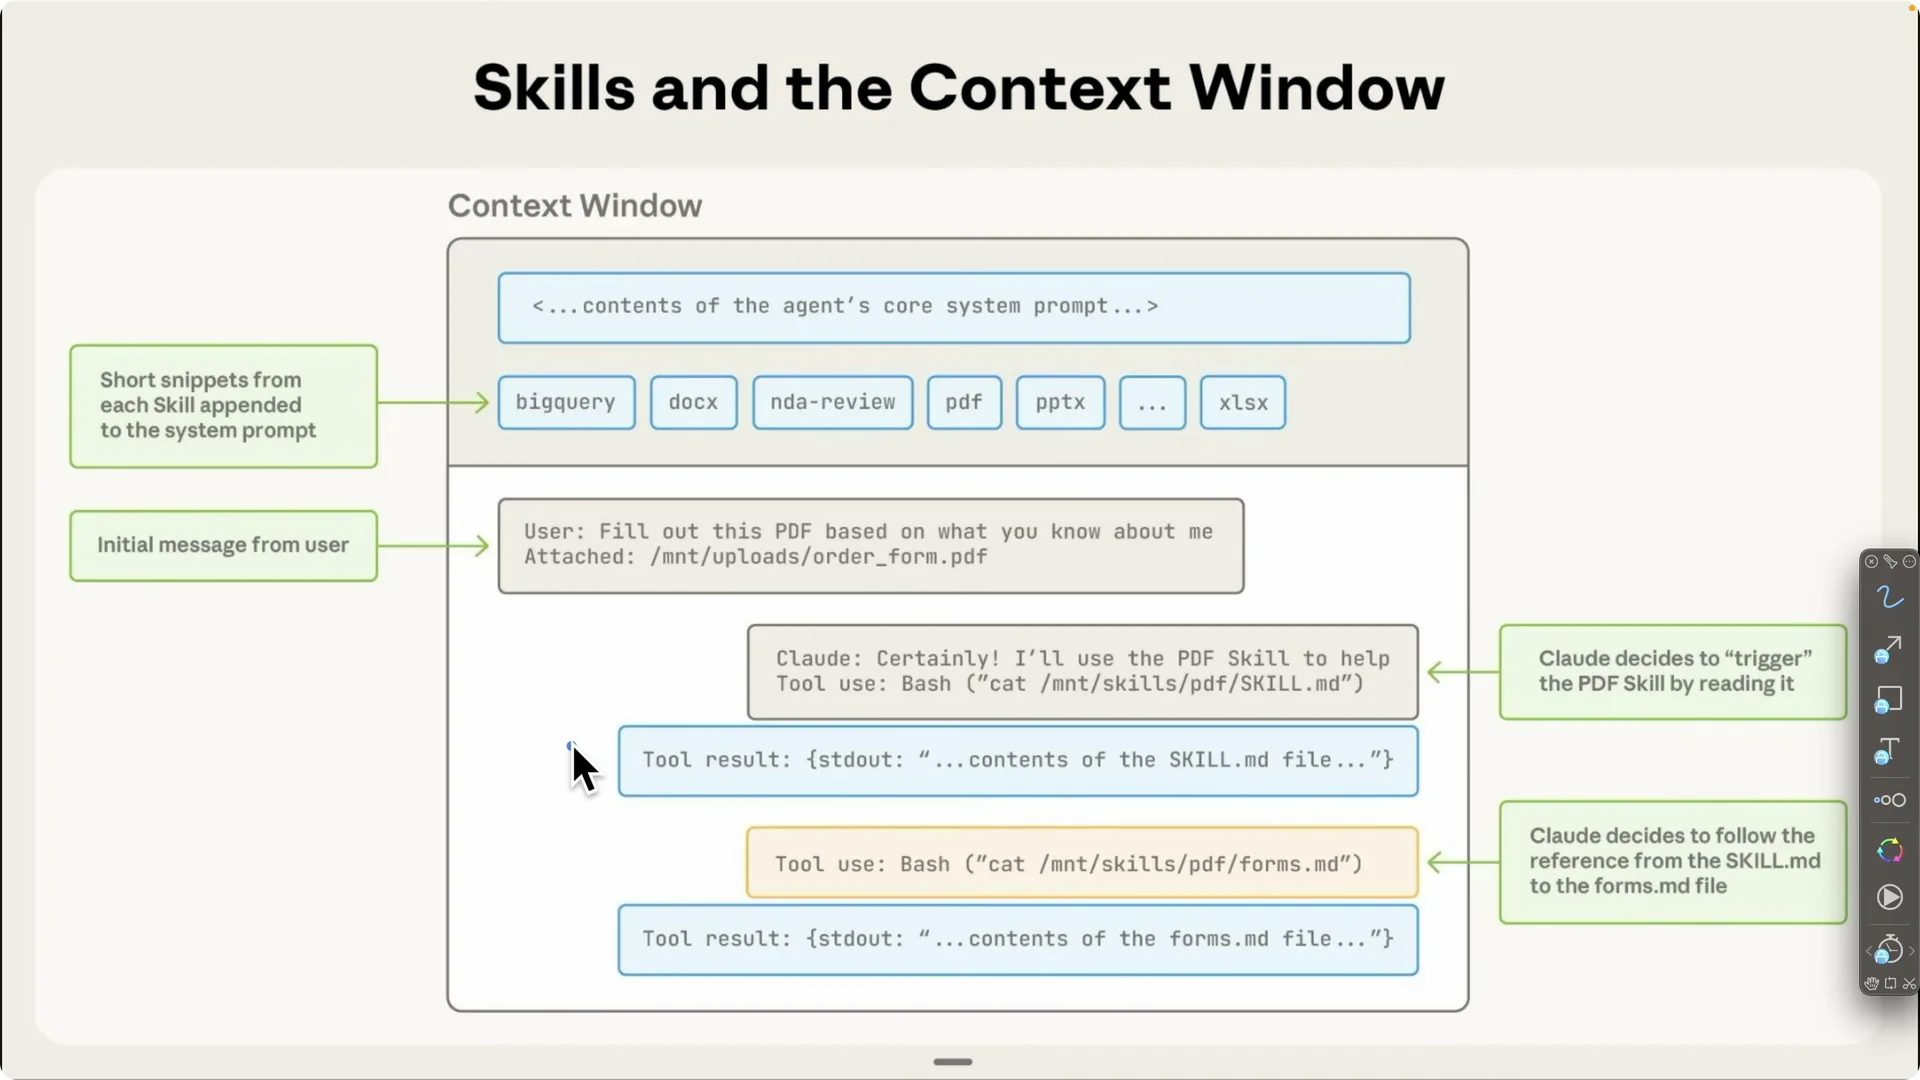Click the play button in annotation toolbar
Viewport: 1920px width, 1080px height.
coord(1889,898)
